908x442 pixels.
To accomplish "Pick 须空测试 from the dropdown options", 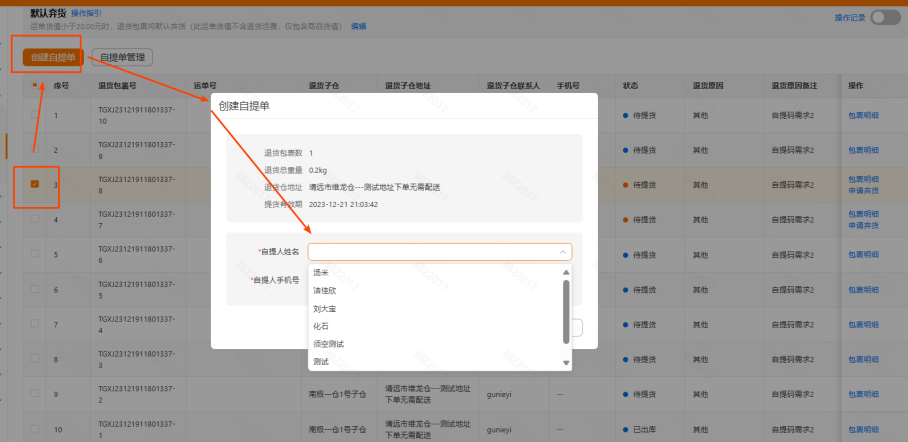I will (x=328, y=344).
